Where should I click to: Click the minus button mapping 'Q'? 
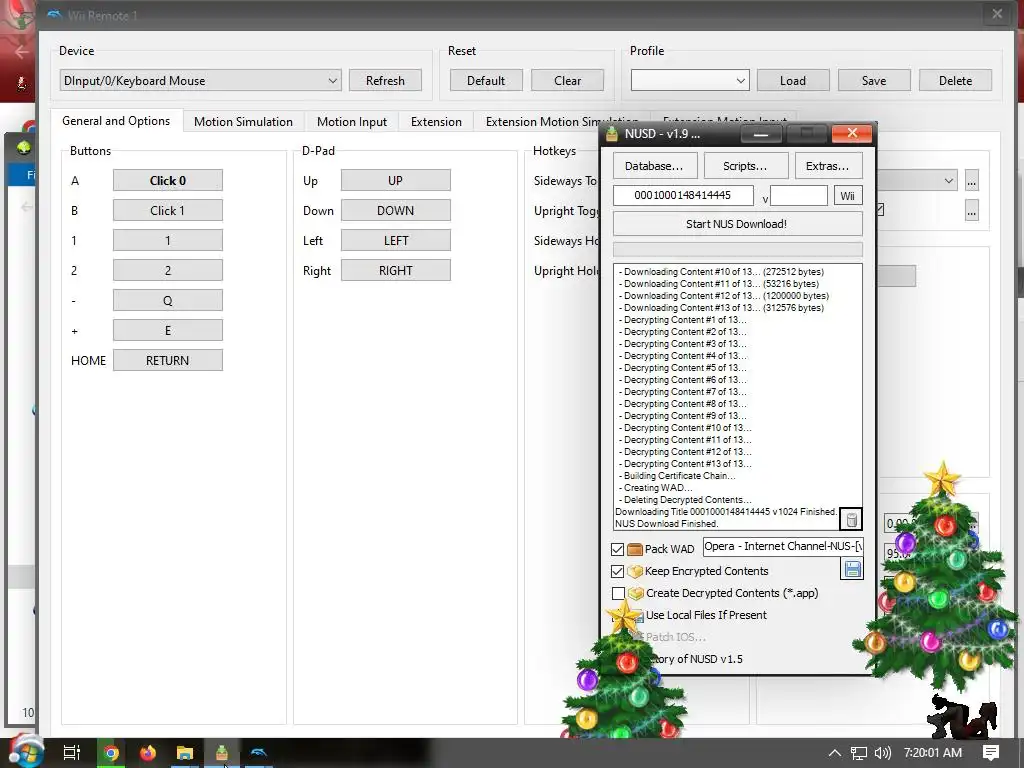pyautogui.click(x=168, y=300)
